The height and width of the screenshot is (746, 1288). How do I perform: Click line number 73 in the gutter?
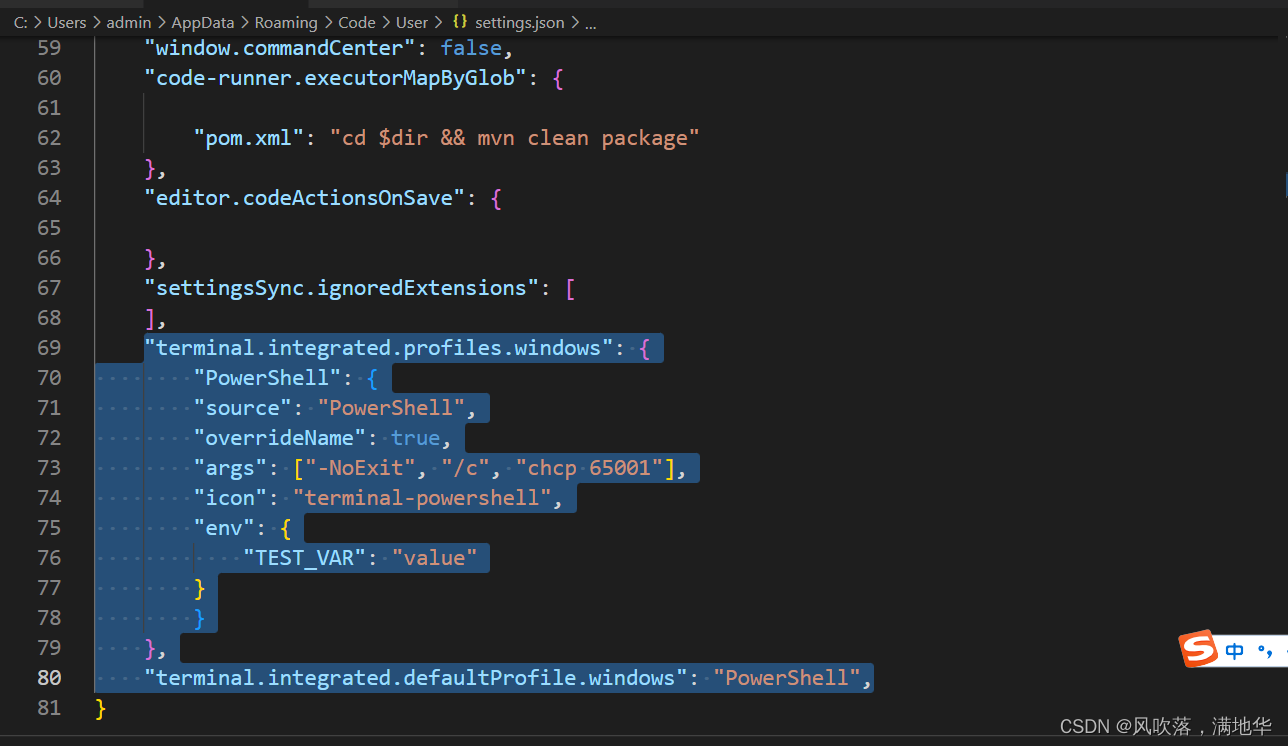point(49,468)
